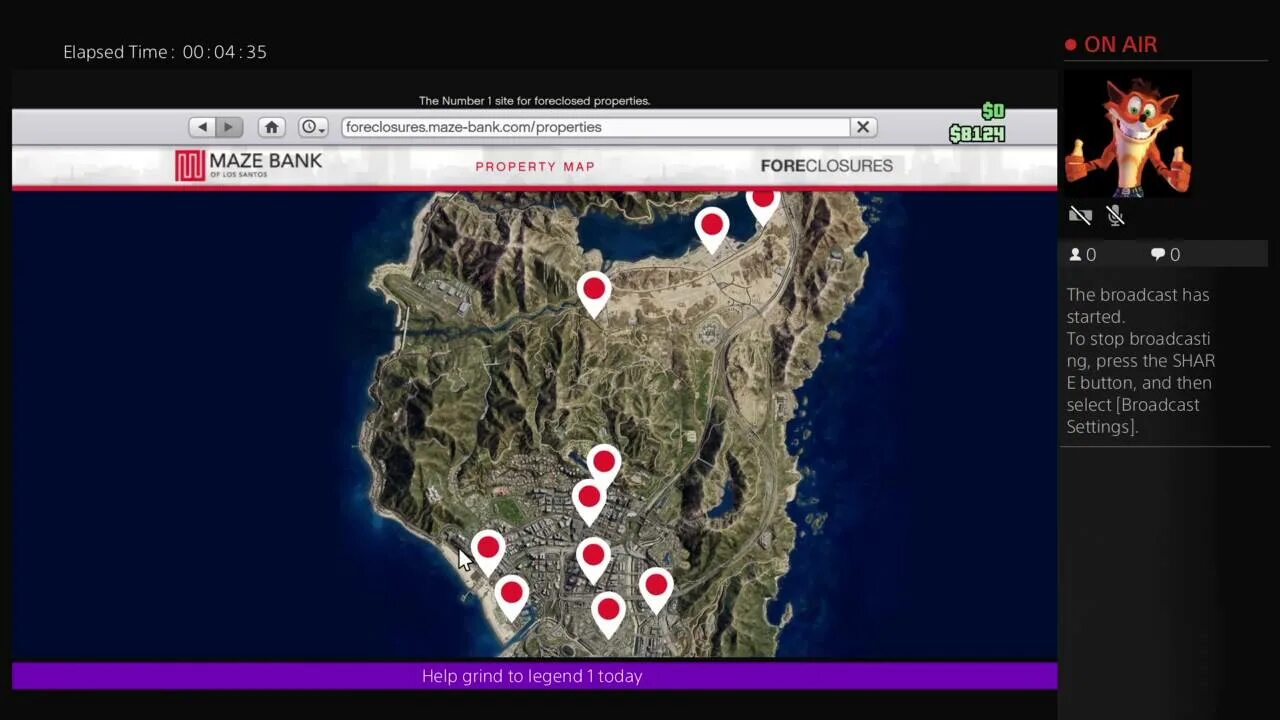Click the green $0 cash display
This screenshot has height=720, width=1280.
tap(993, 111)
